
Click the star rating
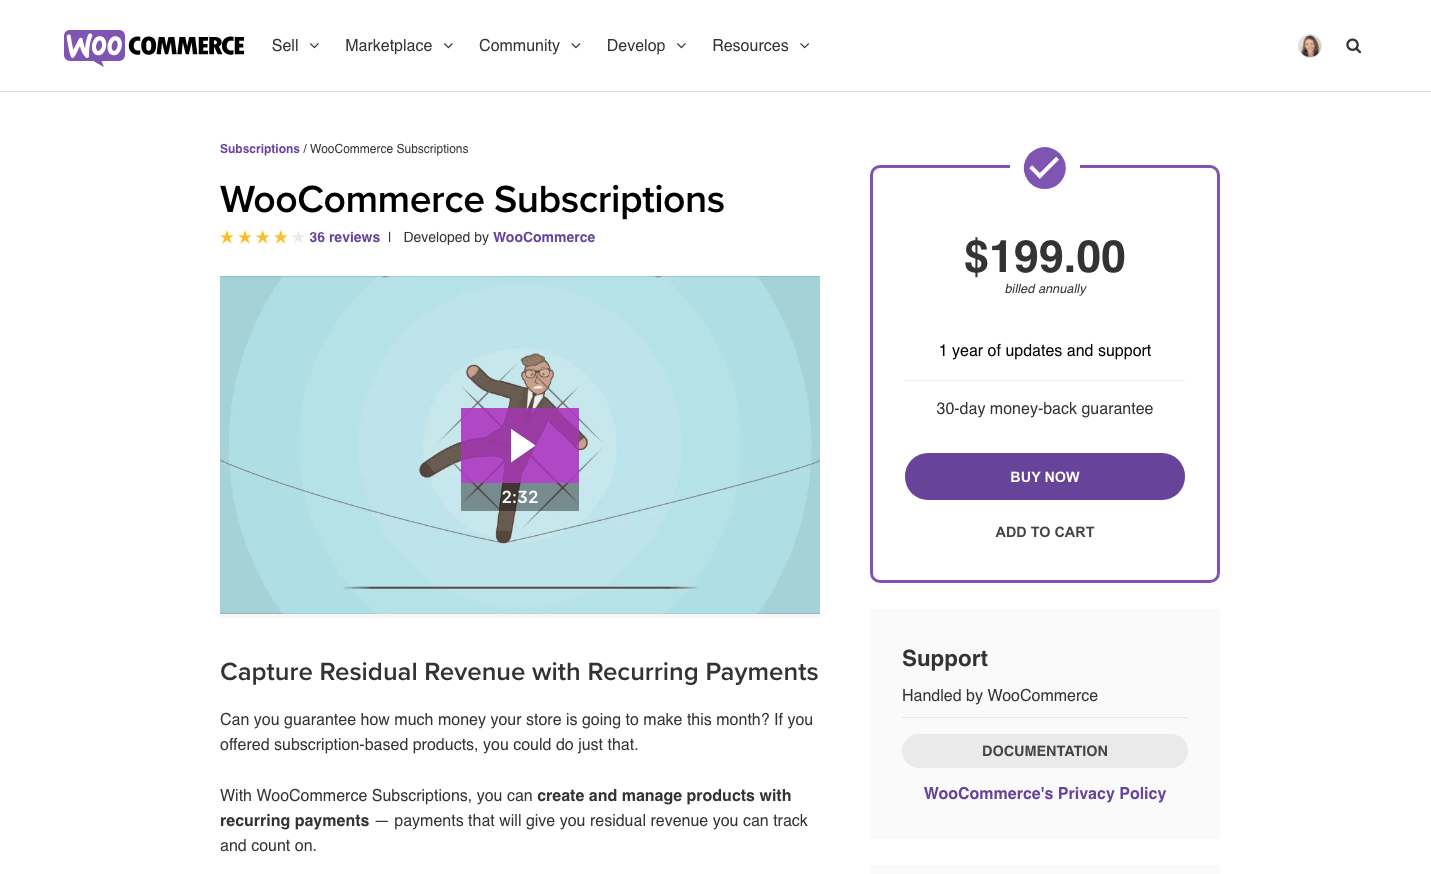pyautogui.click(x=262, y=237)
